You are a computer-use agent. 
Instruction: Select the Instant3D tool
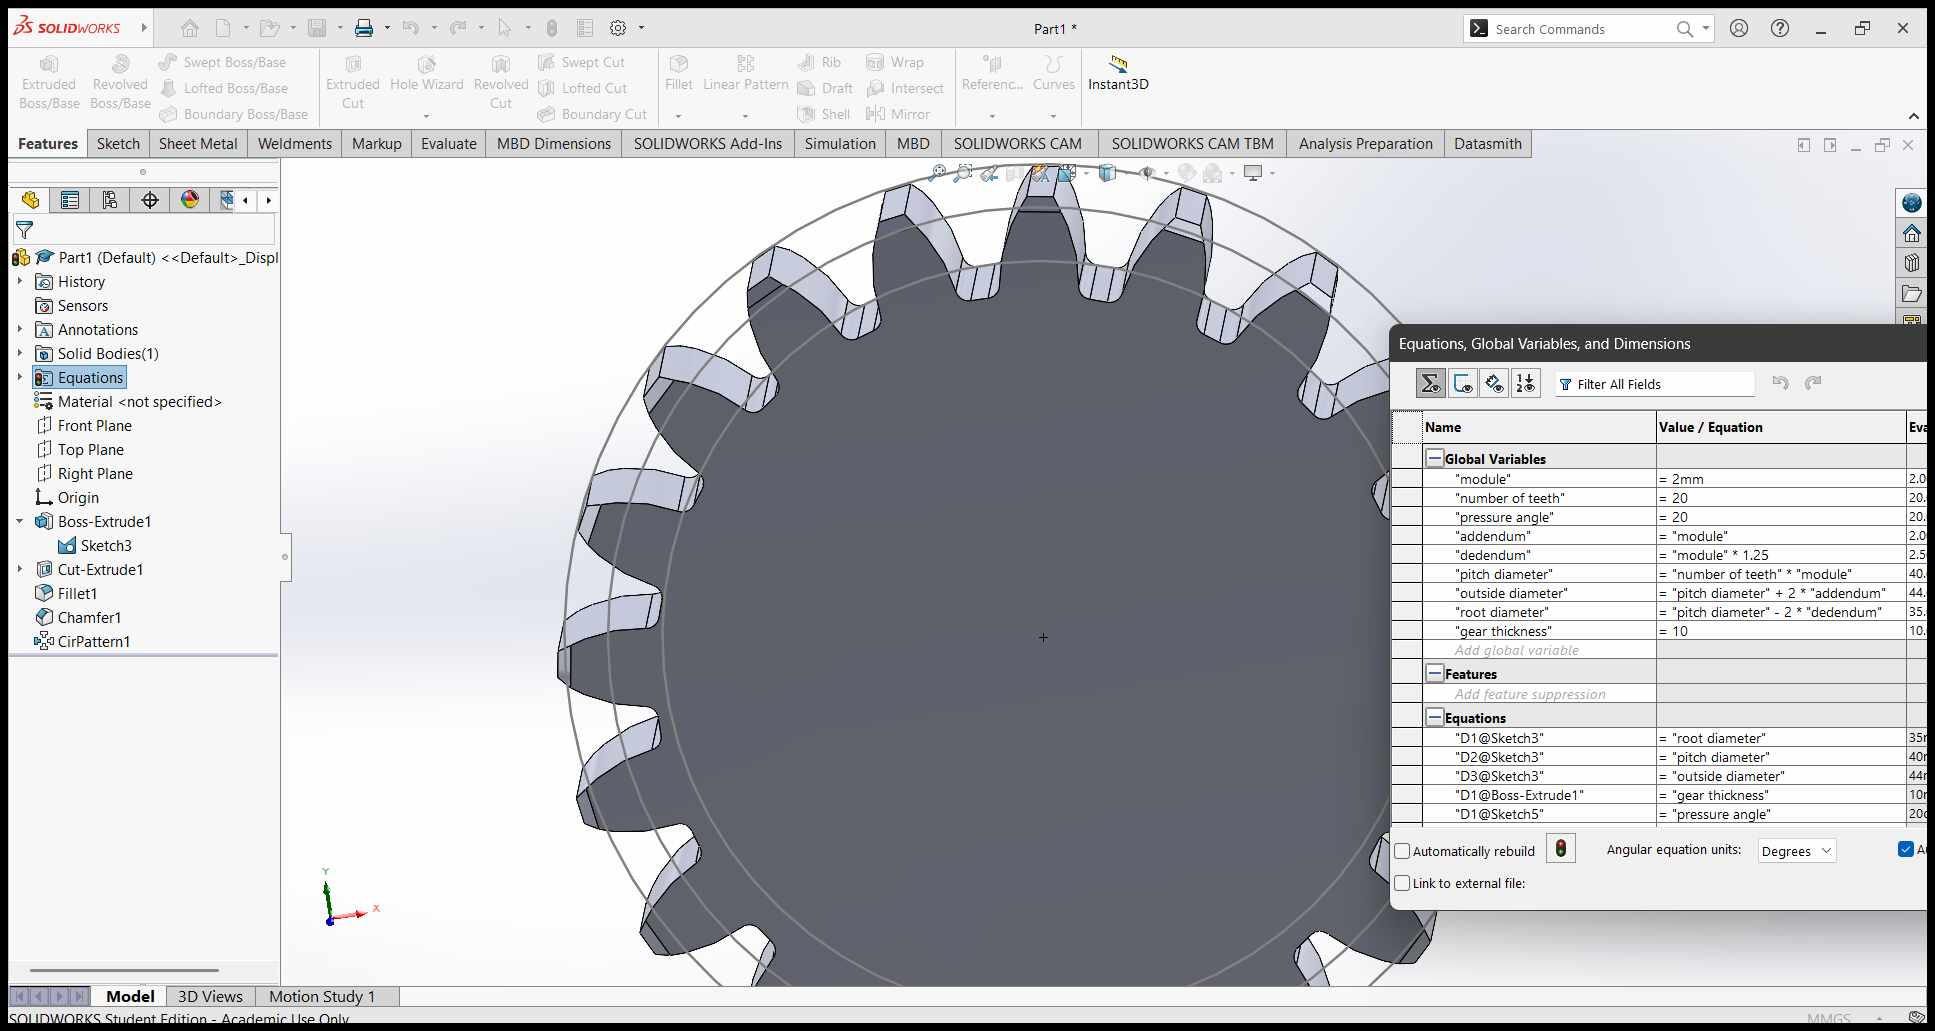1118,74
